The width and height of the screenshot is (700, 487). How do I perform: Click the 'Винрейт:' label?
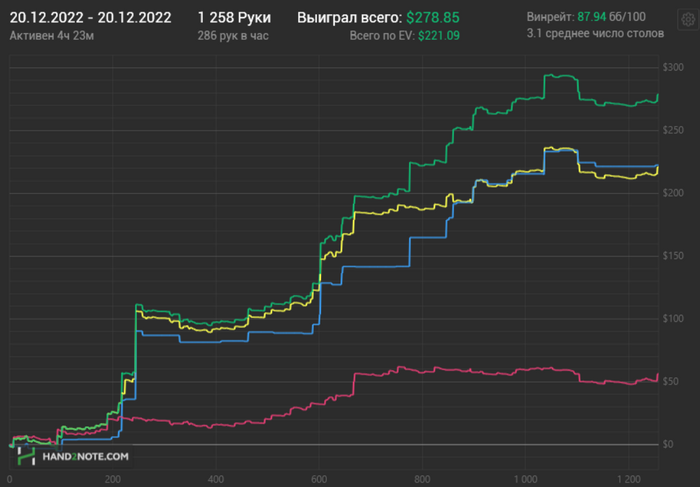click(550, 17)
